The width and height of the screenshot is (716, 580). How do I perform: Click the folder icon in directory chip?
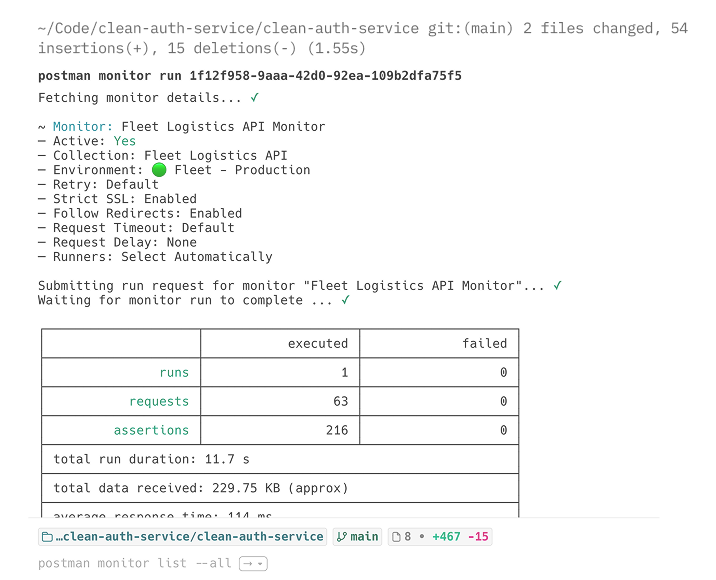[47, 537]
